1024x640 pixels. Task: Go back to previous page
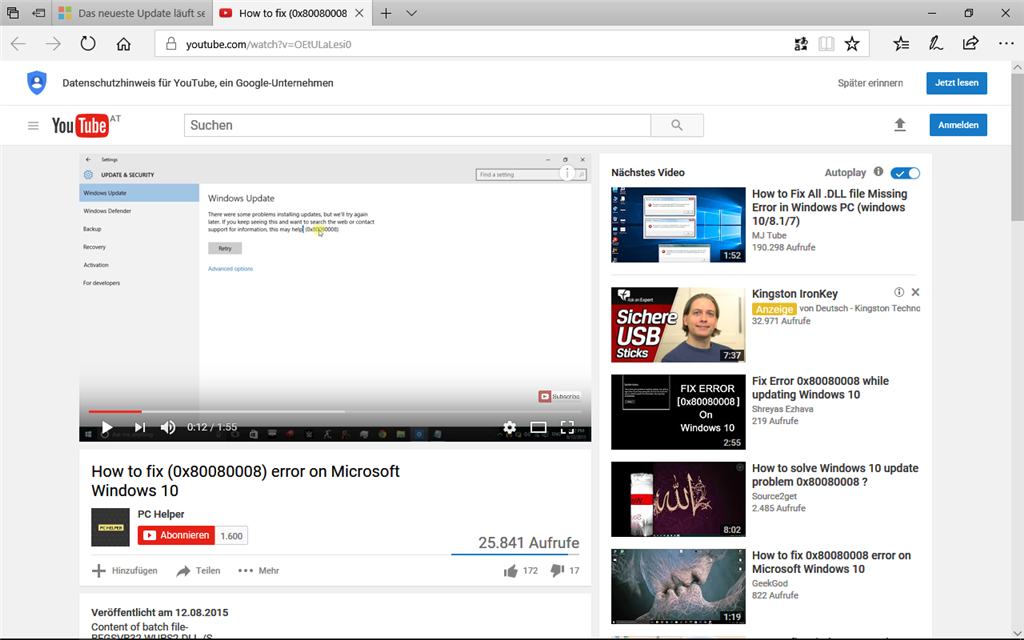(18, 44)
